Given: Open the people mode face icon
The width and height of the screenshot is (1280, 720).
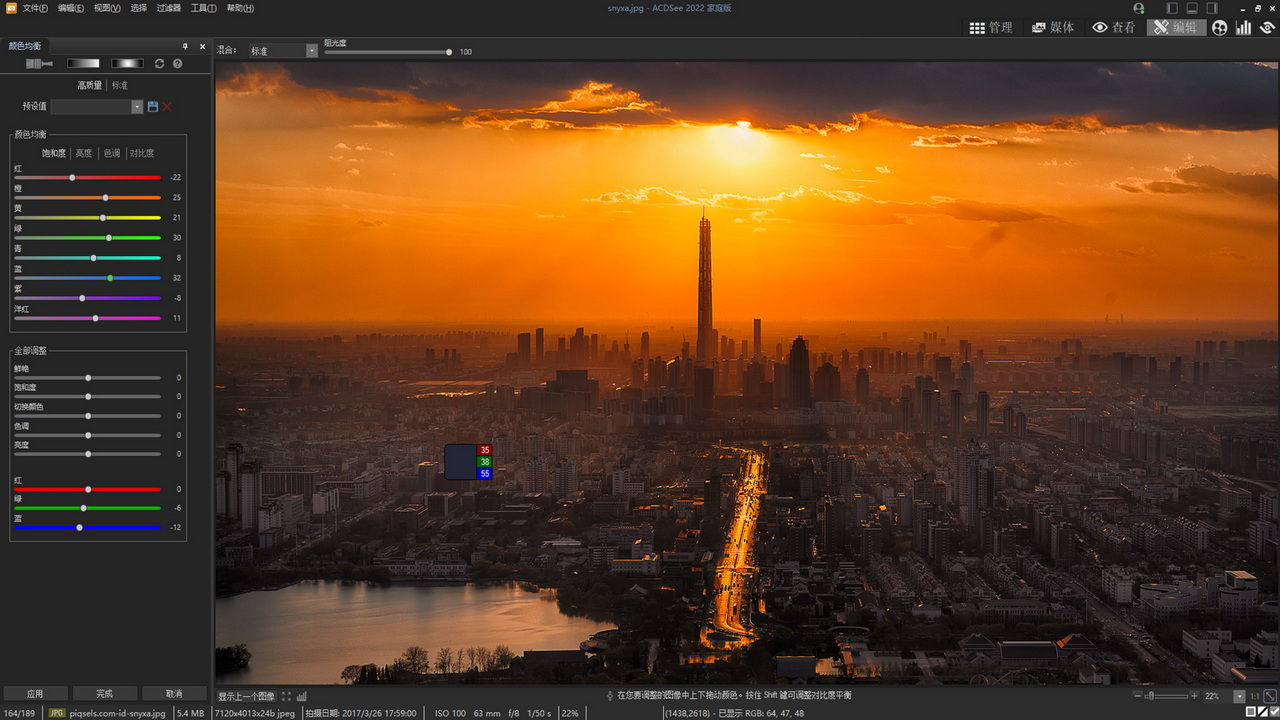Looking at the screenshot, I should pyautogui.click(x=1219, y=28).
